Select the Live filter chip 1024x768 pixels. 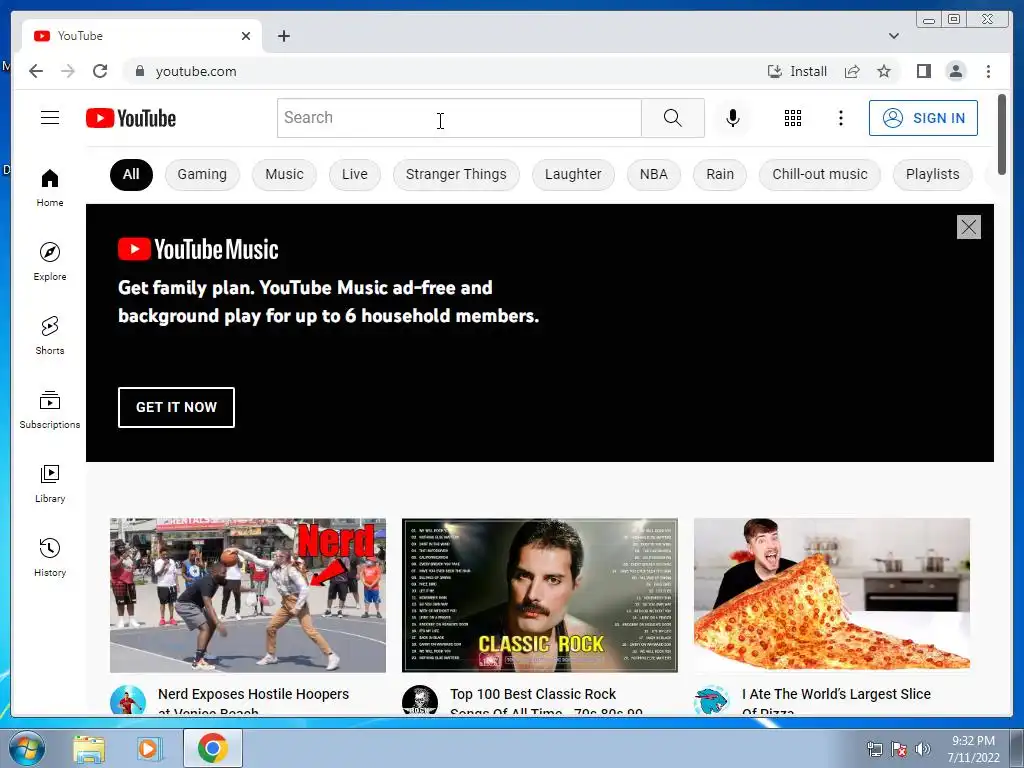[x=355, y=174]
